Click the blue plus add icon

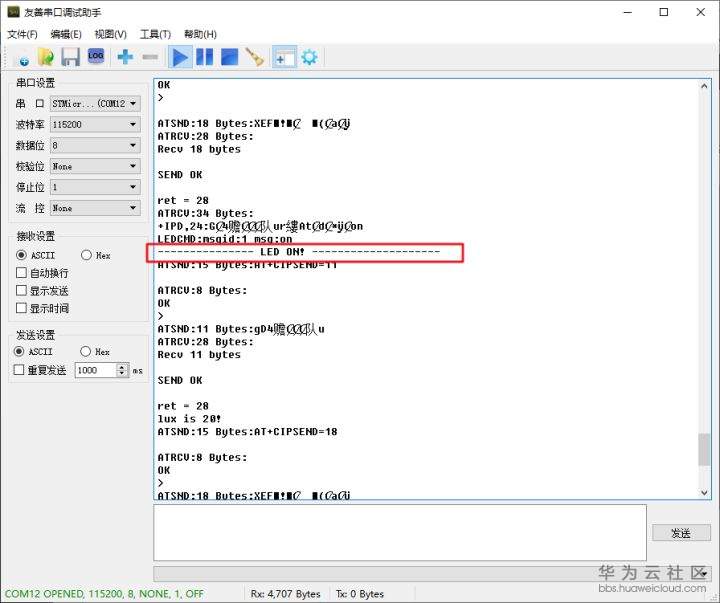(x=125, y=57)
